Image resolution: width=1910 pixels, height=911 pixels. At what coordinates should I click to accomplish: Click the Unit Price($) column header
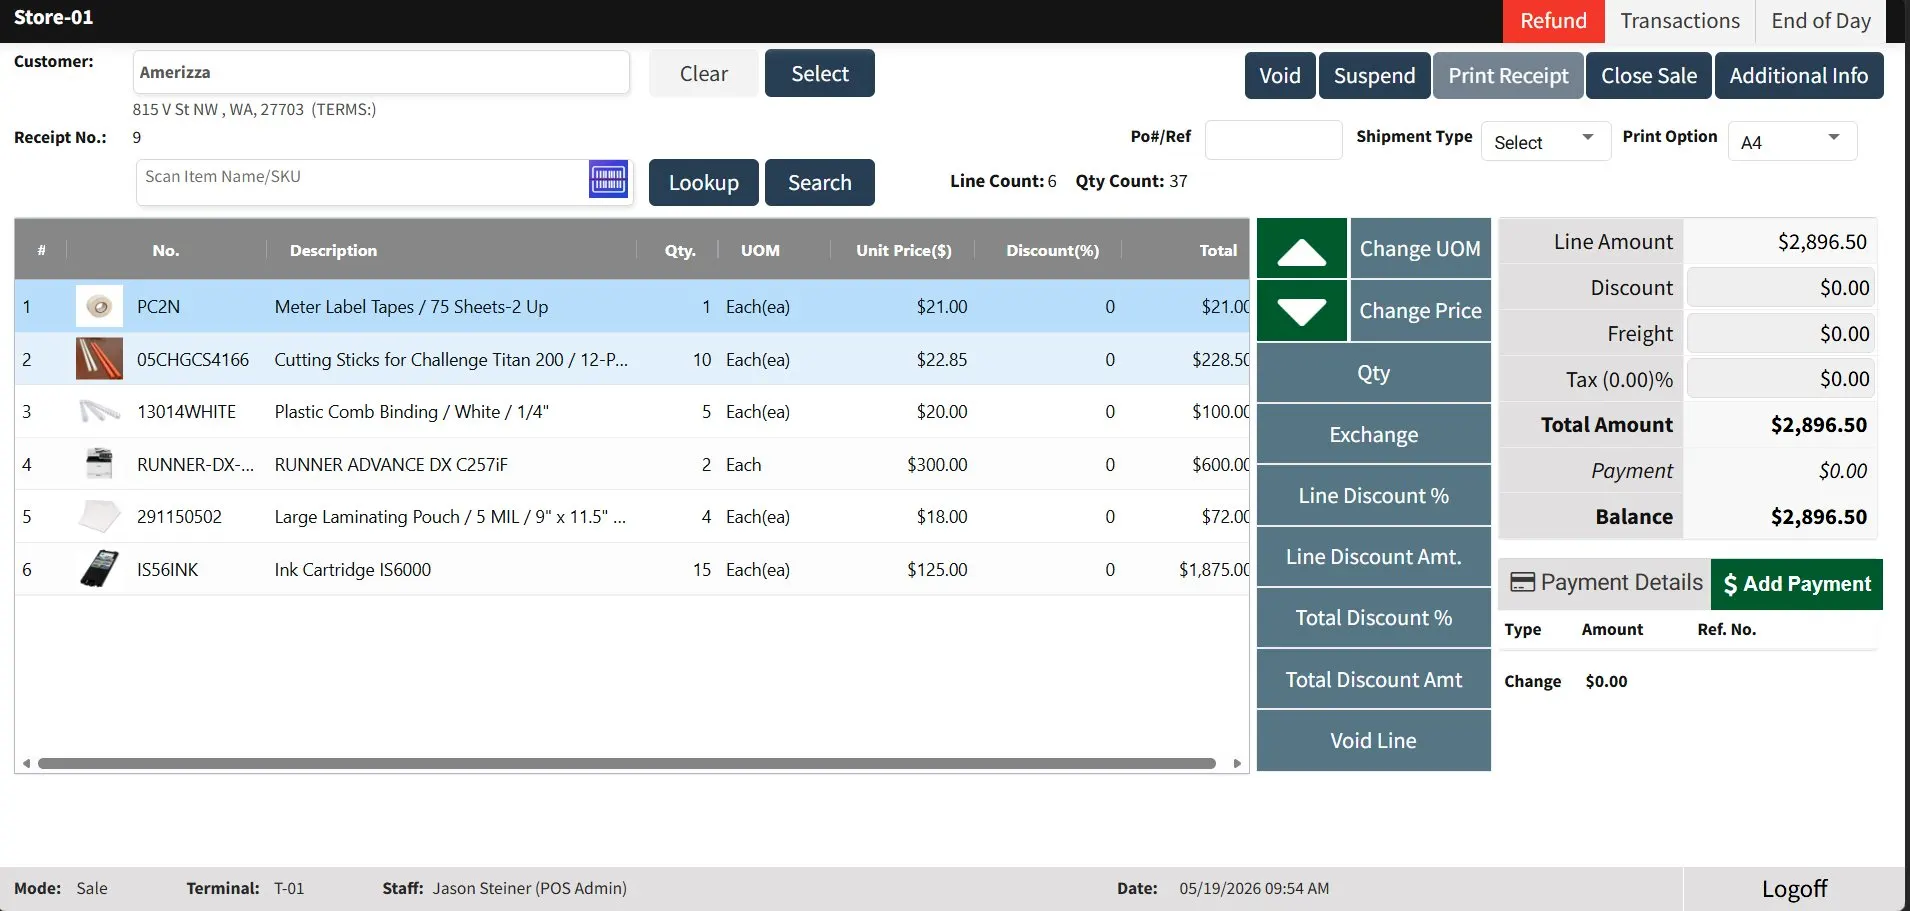tap(903, 250)
